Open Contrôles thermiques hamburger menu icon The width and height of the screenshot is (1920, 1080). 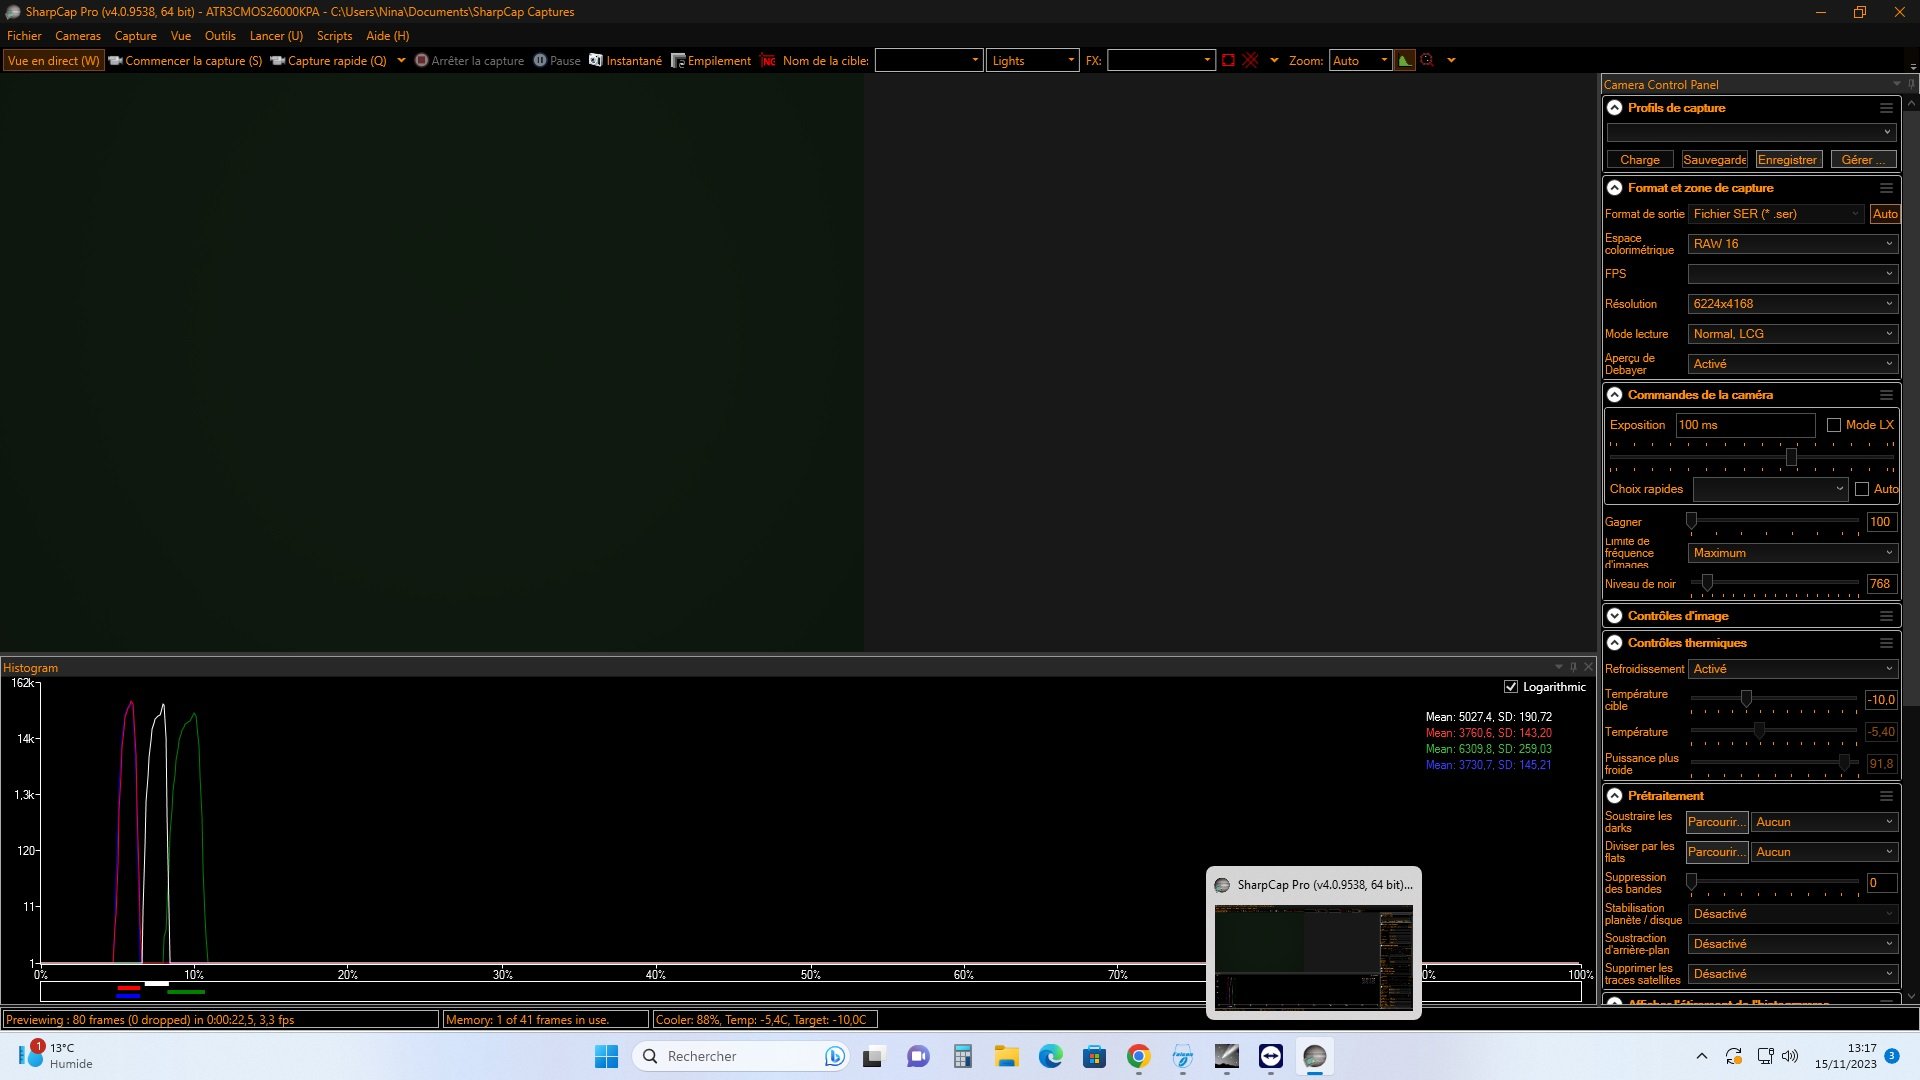pyautogui.click(x=1886, y=643)
